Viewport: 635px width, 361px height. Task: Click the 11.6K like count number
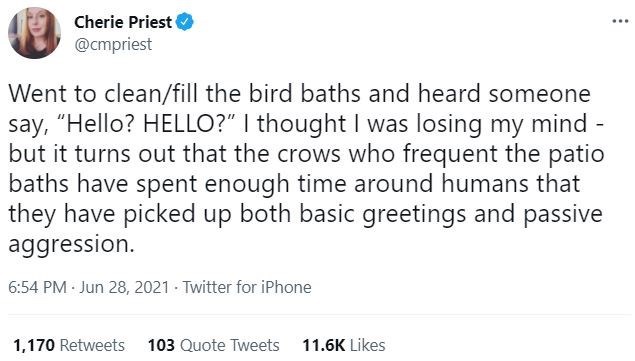(324, 346)
